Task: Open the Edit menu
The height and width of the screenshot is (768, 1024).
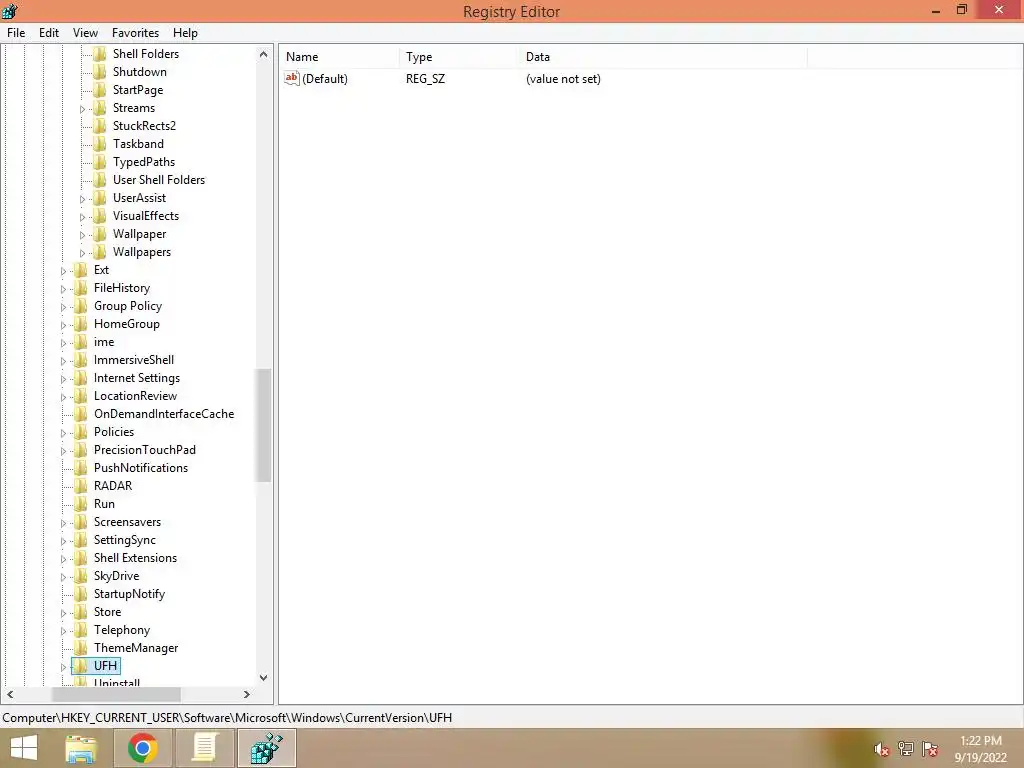Action: [x=48, y=33]
